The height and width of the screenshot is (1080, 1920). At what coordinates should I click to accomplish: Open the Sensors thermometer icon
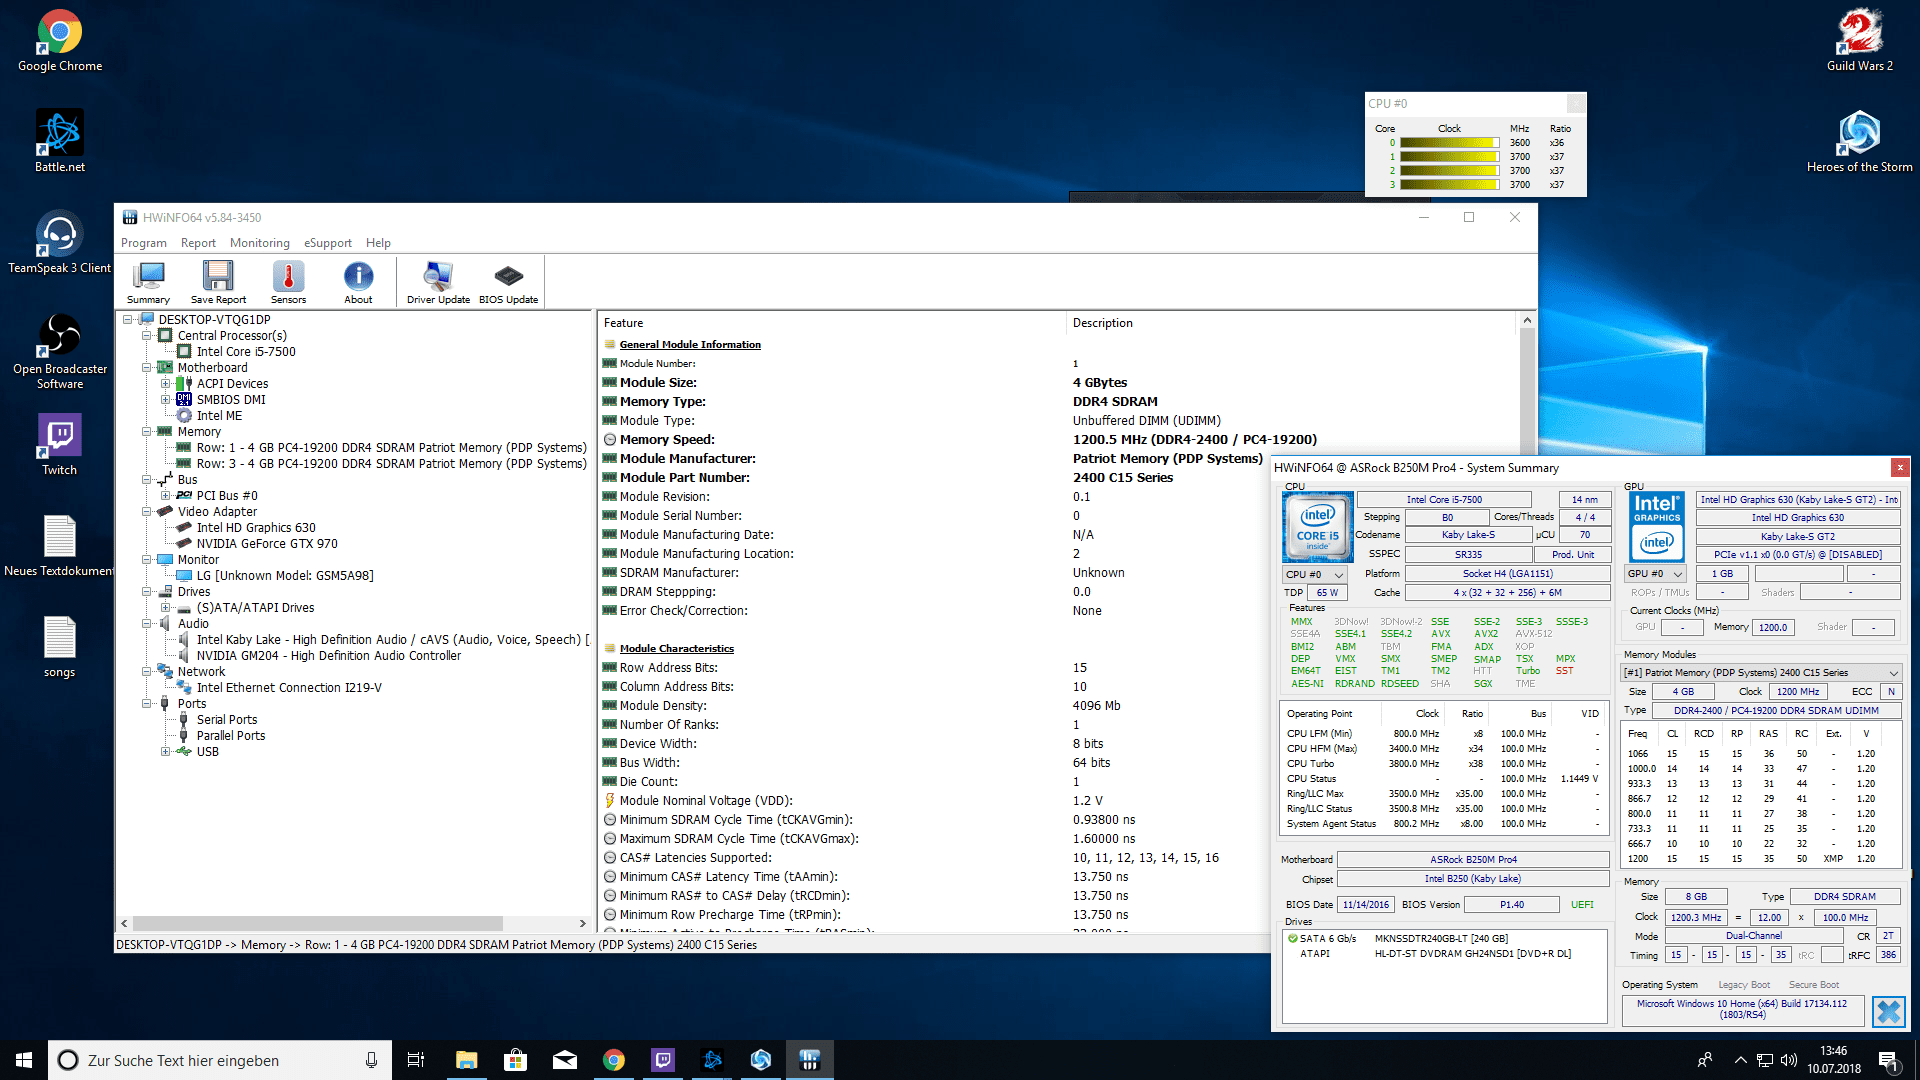(x=288, y=282)
